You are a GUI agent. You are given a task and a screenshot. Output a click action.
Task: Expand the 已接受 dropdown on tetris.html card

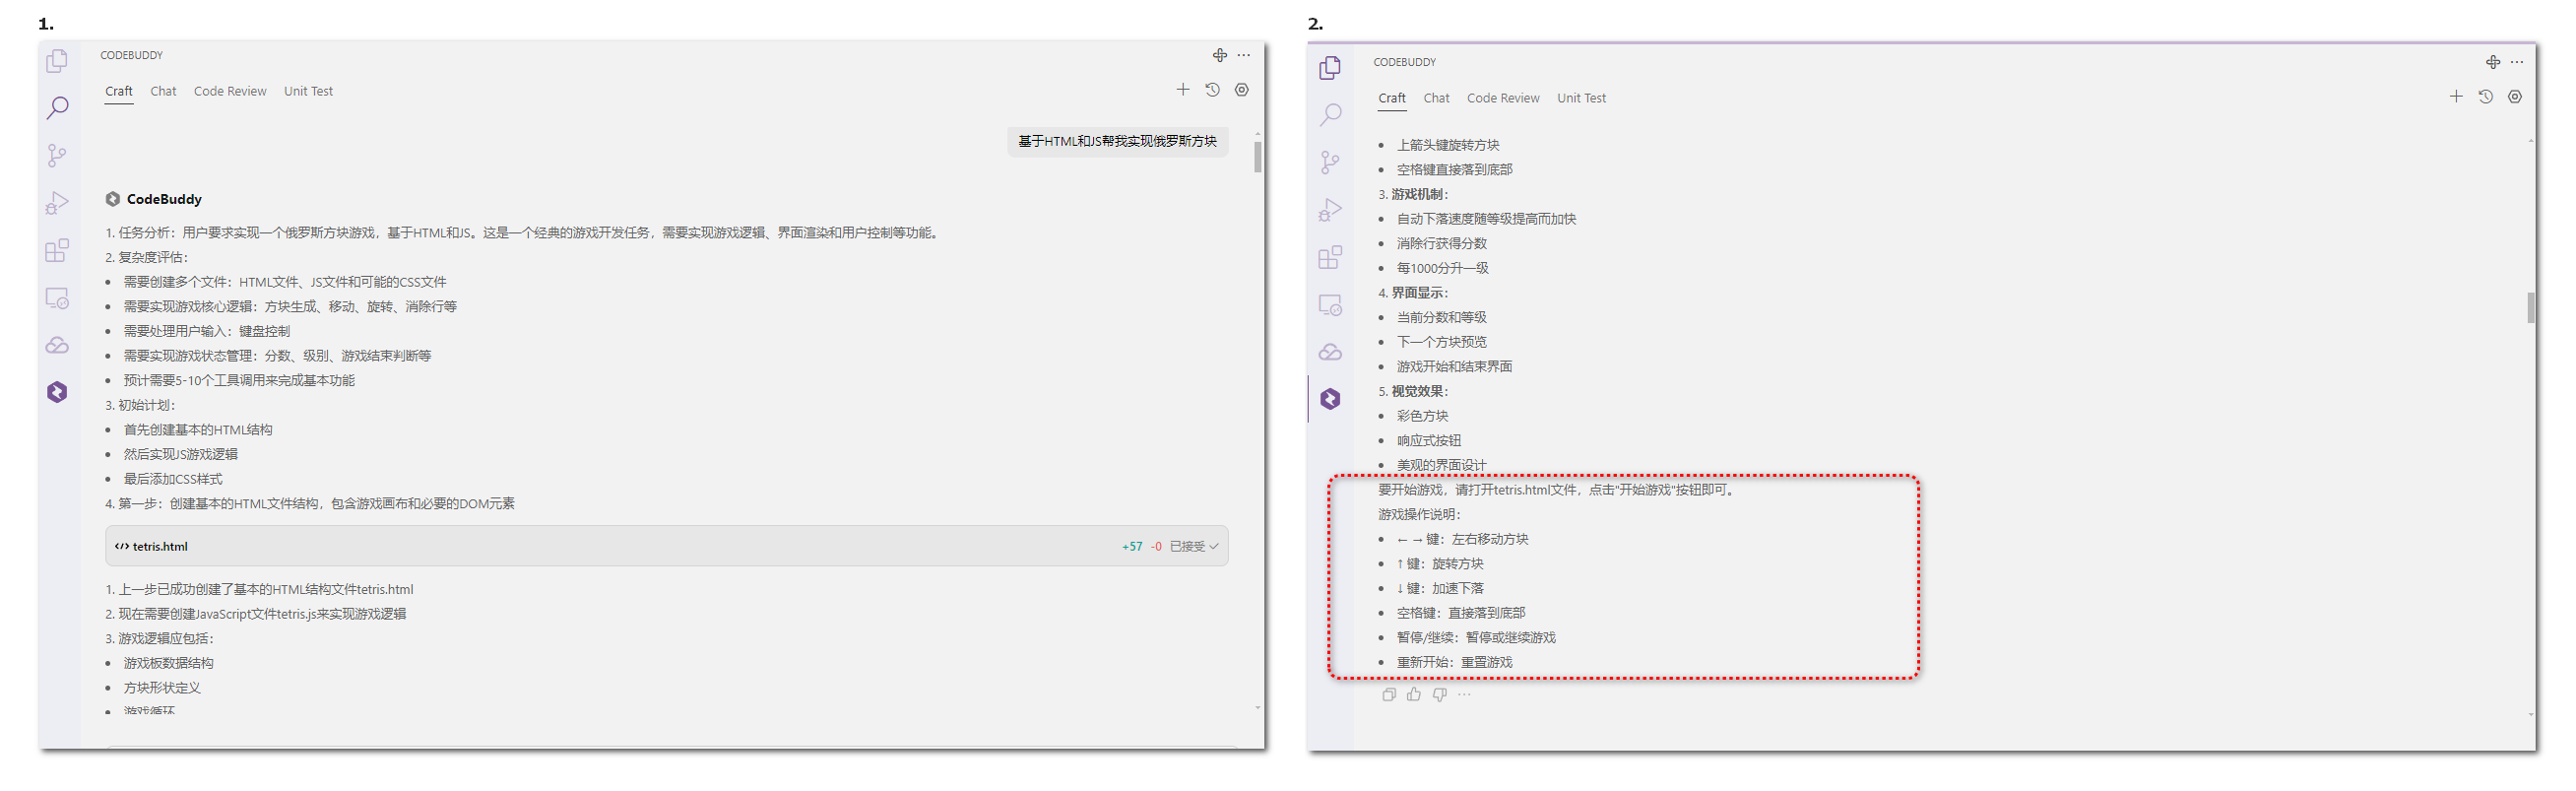[x=1195, y=546]
